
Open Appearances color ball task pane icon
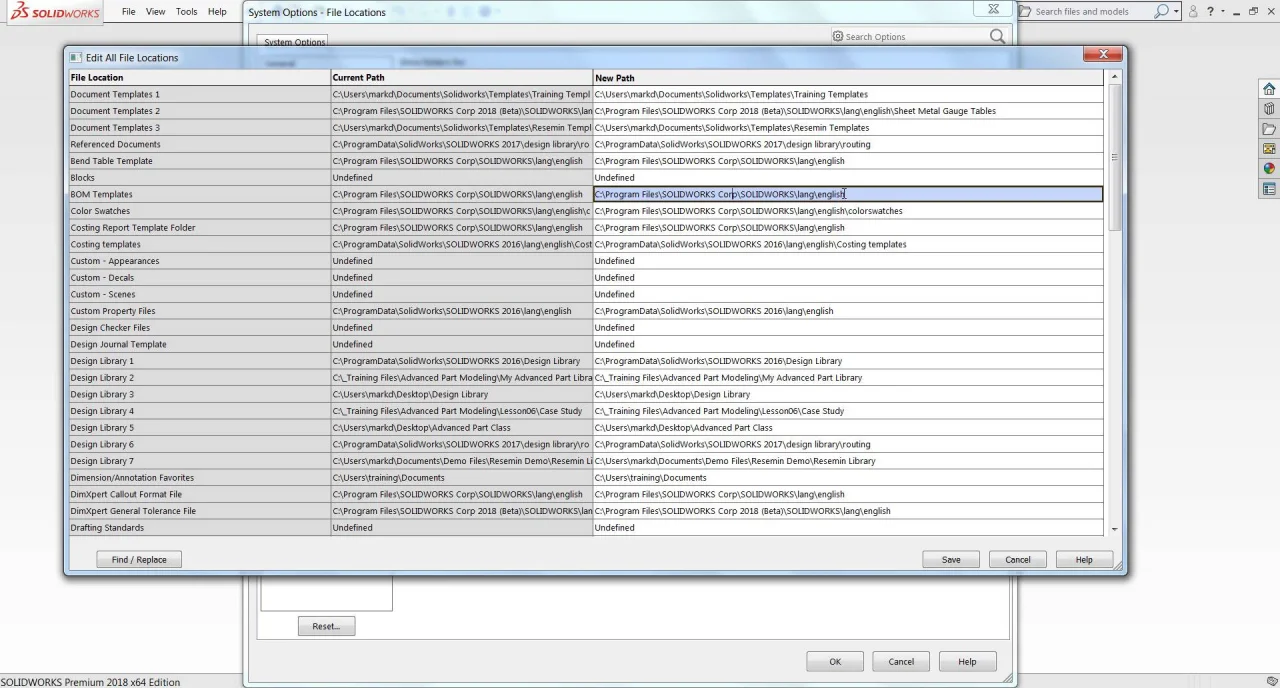[1269, 169]
